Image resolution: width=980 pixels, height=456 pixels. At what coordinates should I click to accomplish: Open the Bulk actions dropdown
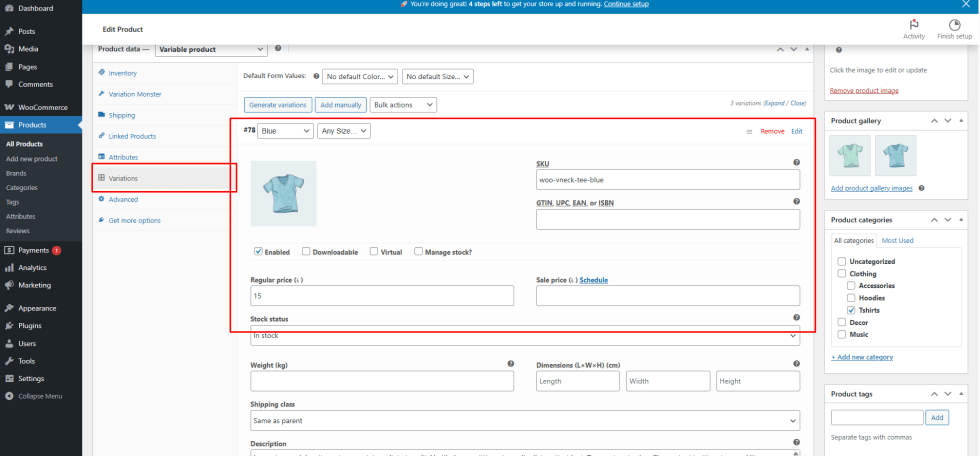[404, 104]
